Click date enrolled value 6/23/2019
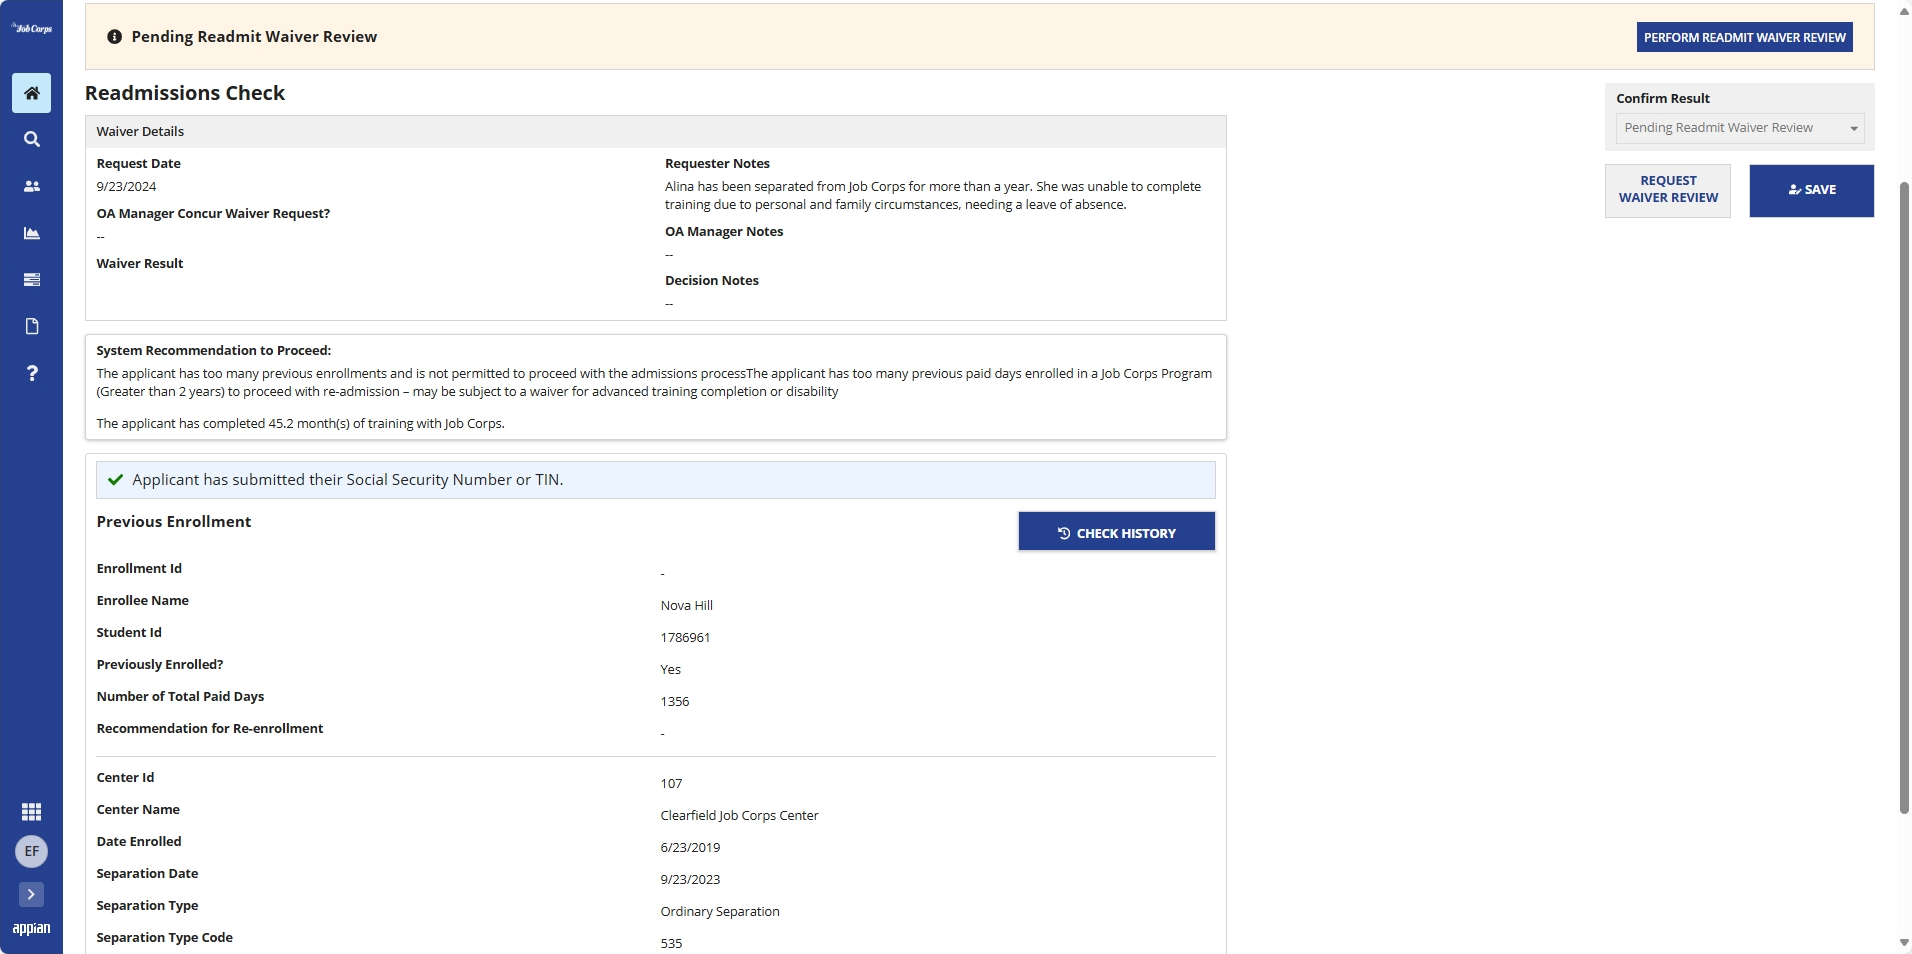Viewport: 1912px width, 954px height. [x=690, y=848]
